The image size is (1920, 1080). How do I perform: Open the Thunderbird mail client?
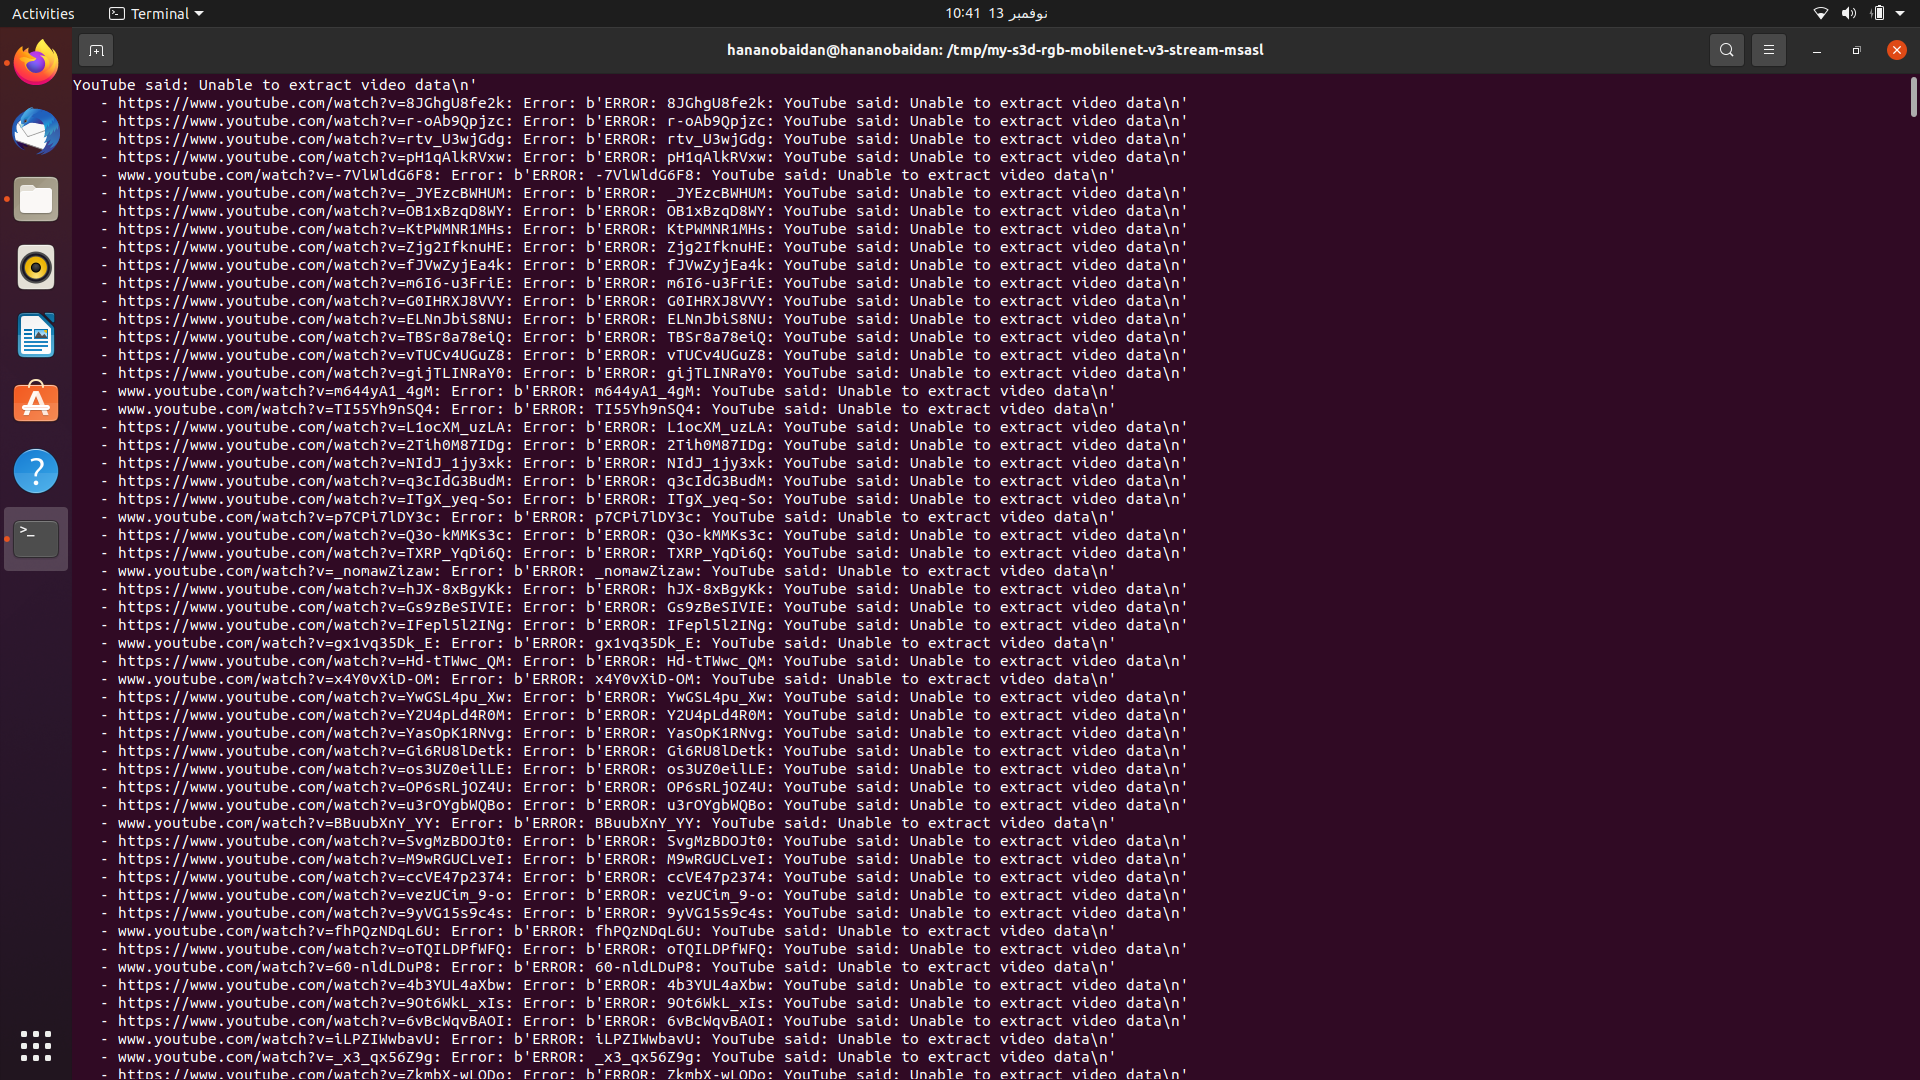click(x=35, y=131)
